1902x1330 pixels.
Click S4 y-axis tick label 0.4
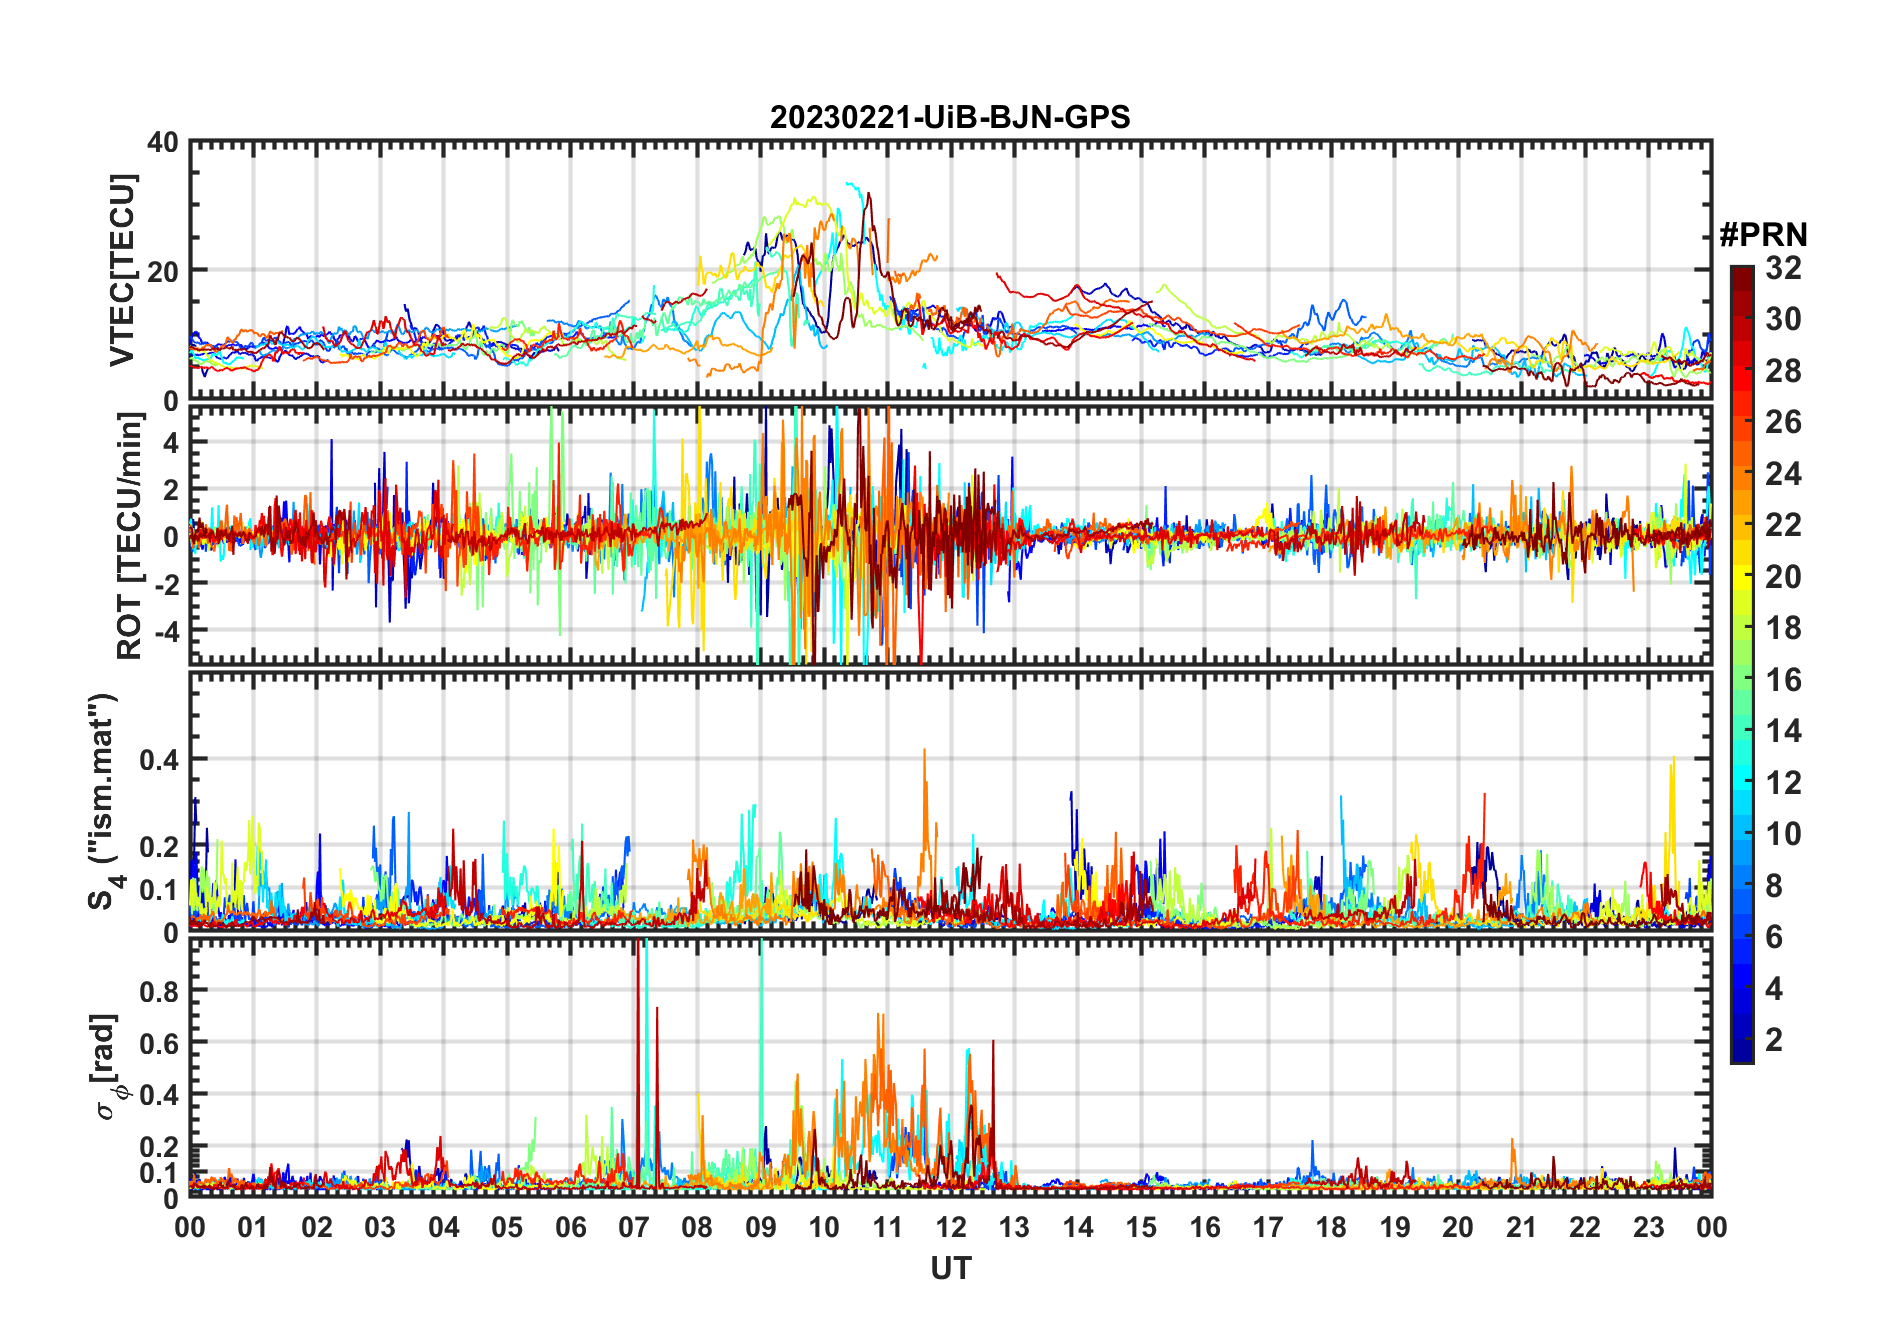tap(160, 760)
